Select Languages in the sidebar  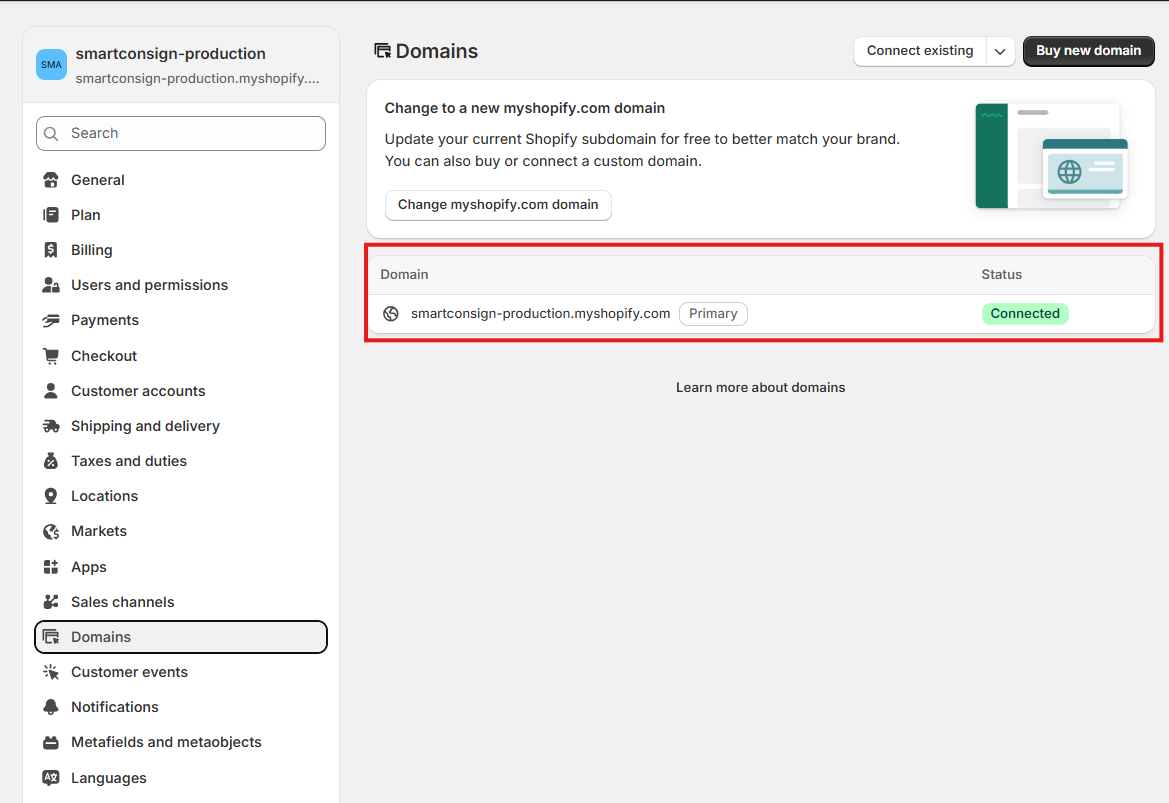(180, 778)
